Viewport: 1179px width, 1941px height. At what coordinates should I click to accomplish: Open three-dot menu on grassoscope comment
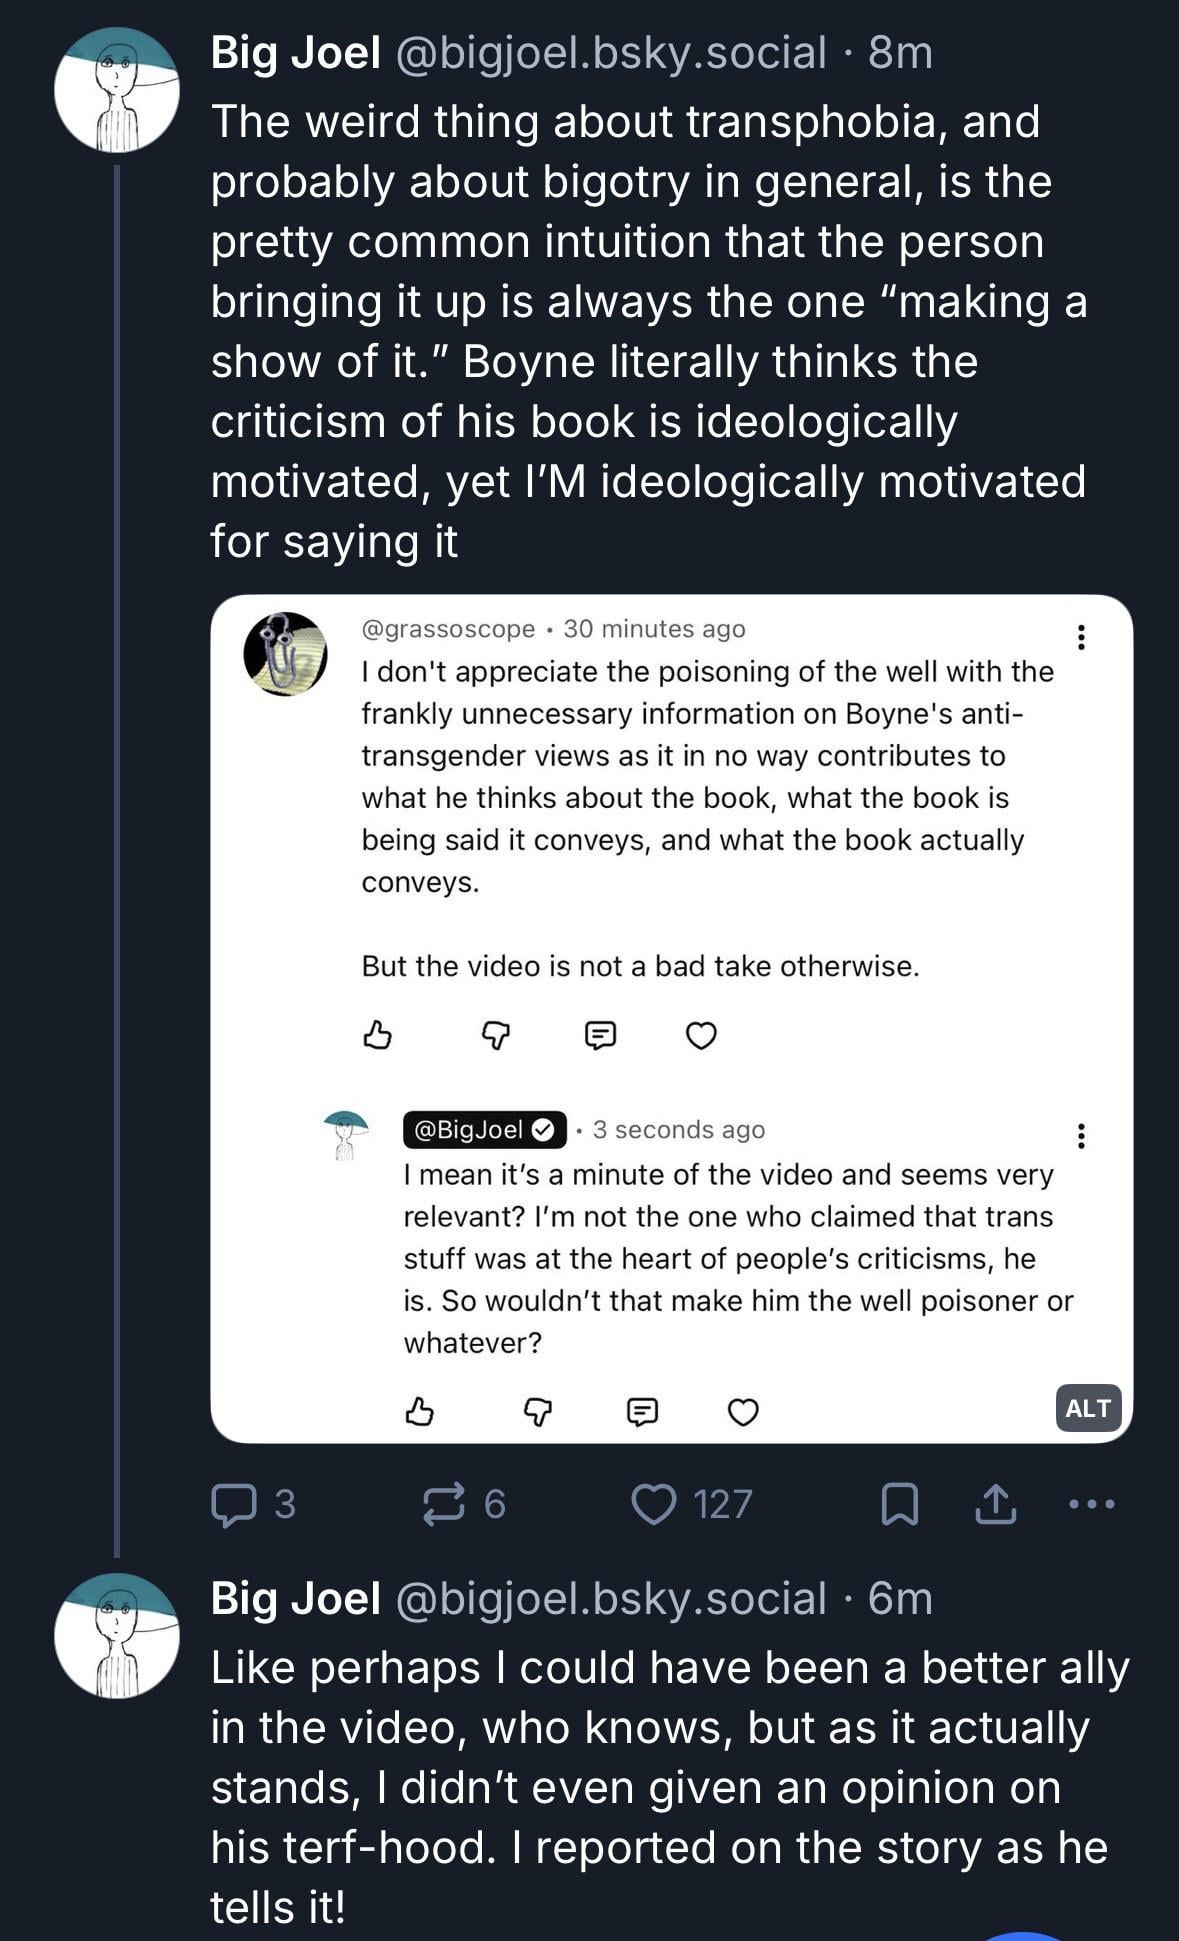(x=1080, y=637)
